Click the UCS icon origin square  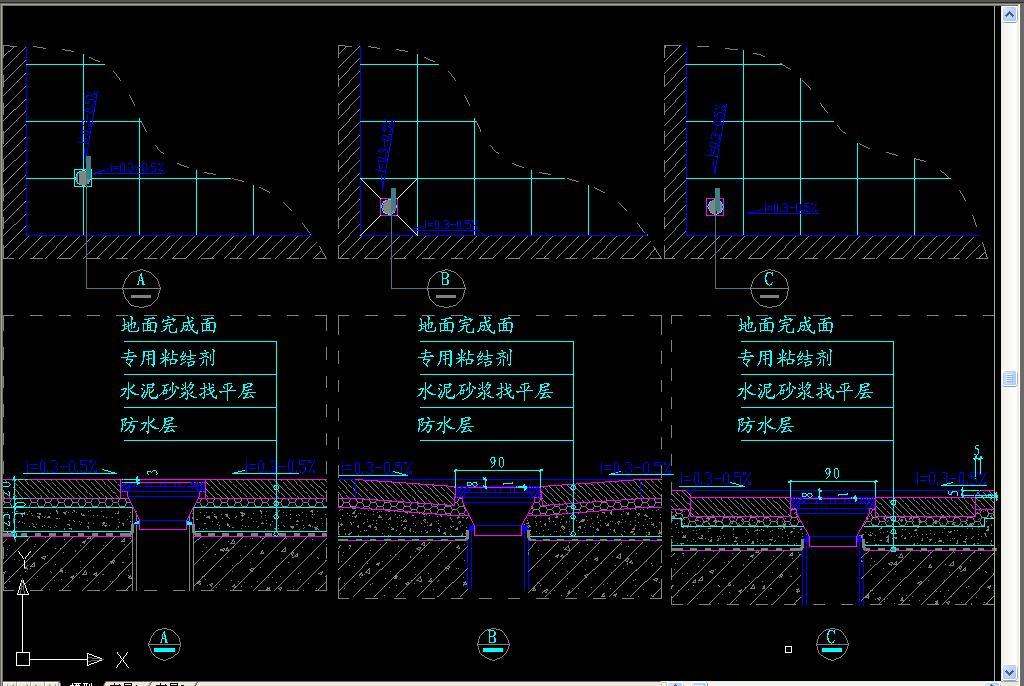pyautogui.click(x=23, y=659)
